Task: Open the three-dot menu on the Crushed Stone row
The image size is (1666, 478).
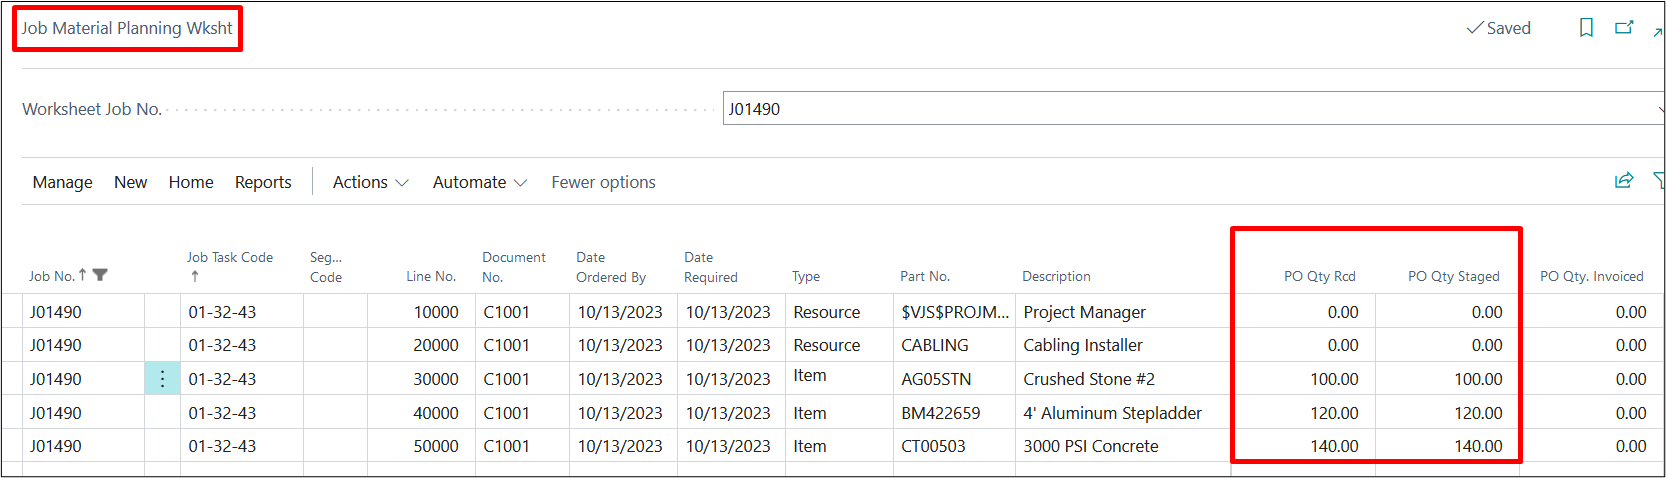Action: click(162, 379)
